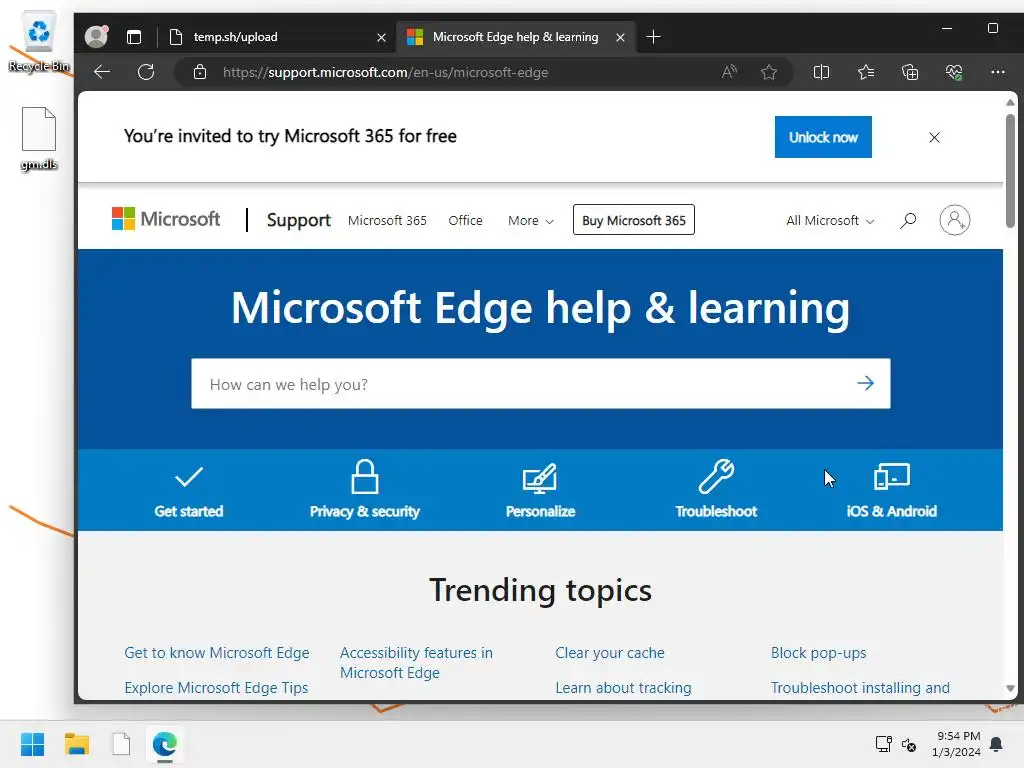Image resolution: width=1024 pixels, height=768 pixels.
Task: Close the temp.sh/upload tab
Action: click(x=381, y=37)
